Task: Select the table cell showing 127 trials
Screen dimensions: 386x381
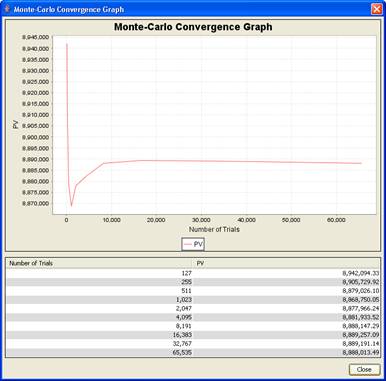Action: click(100, 273)
